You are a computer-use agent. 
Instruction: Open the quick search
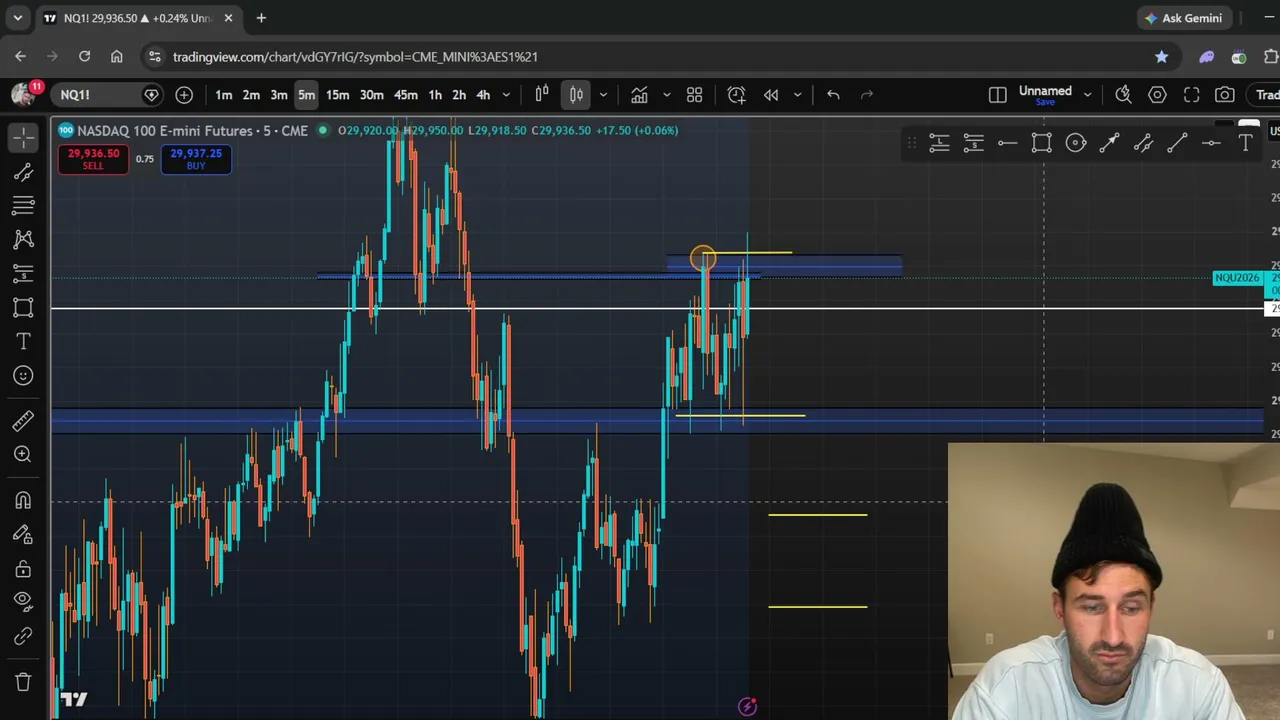click(1124, 95)
